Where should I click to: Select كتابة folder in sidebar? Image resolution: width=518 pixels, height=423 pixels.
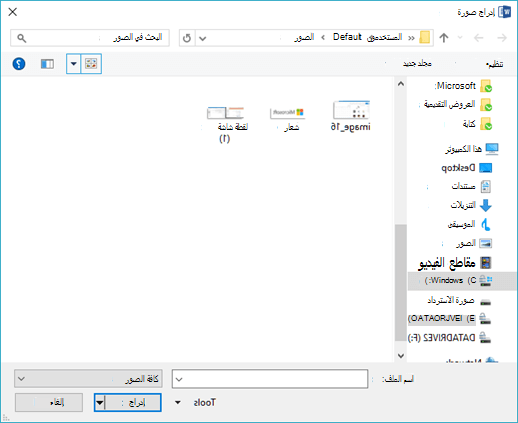(477, 124)
